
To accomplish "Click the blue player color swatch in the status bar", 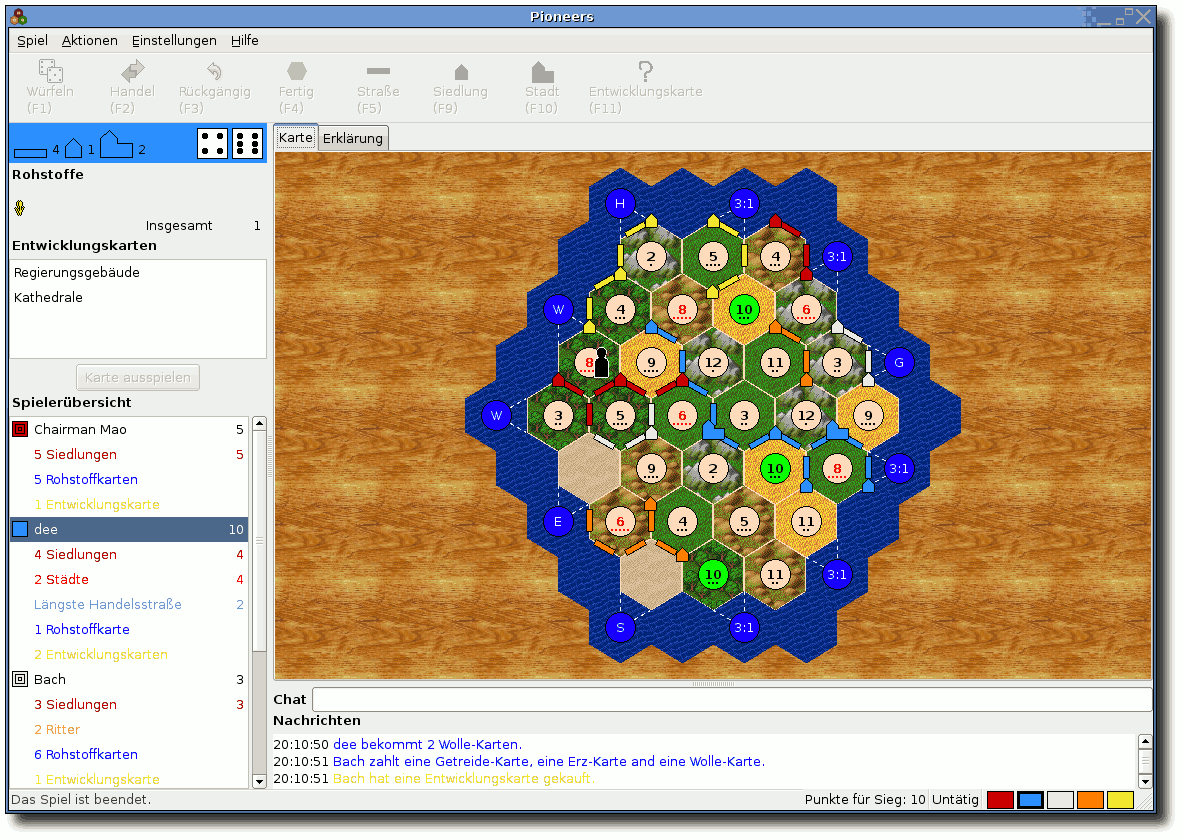I will coord(1030,800).
